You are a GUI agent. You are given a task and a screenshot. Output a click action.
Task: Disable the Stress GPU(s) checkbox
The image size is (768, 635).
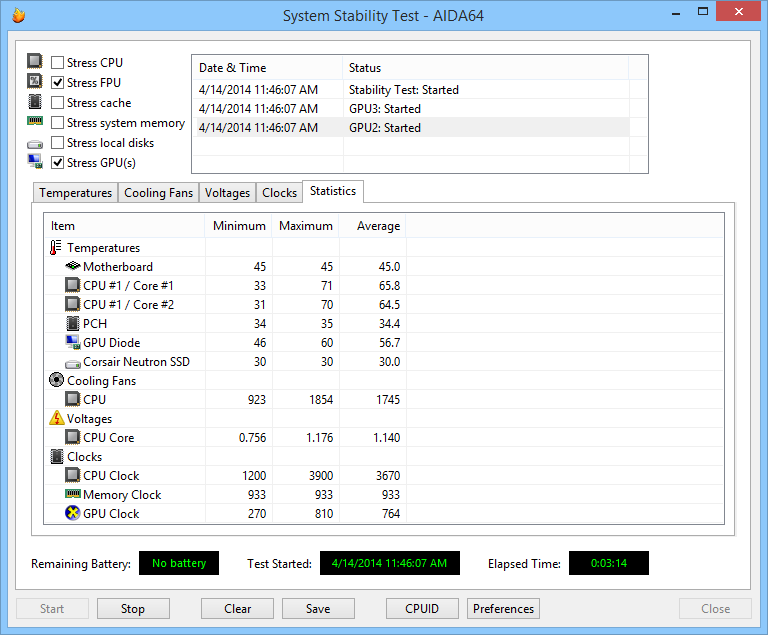tap(58, 163)
